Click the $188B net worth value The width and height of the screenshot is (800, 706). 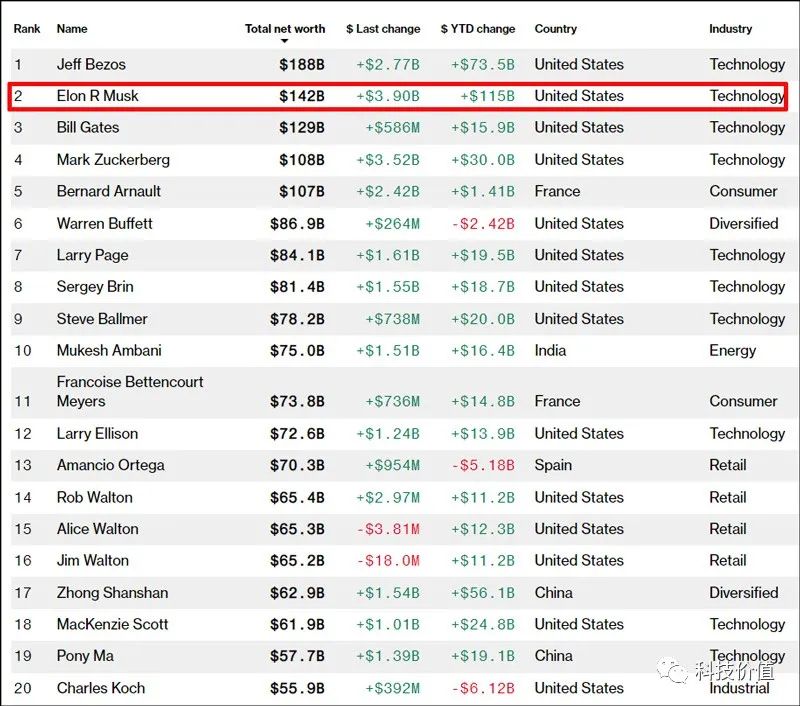[x=302, y=65]
